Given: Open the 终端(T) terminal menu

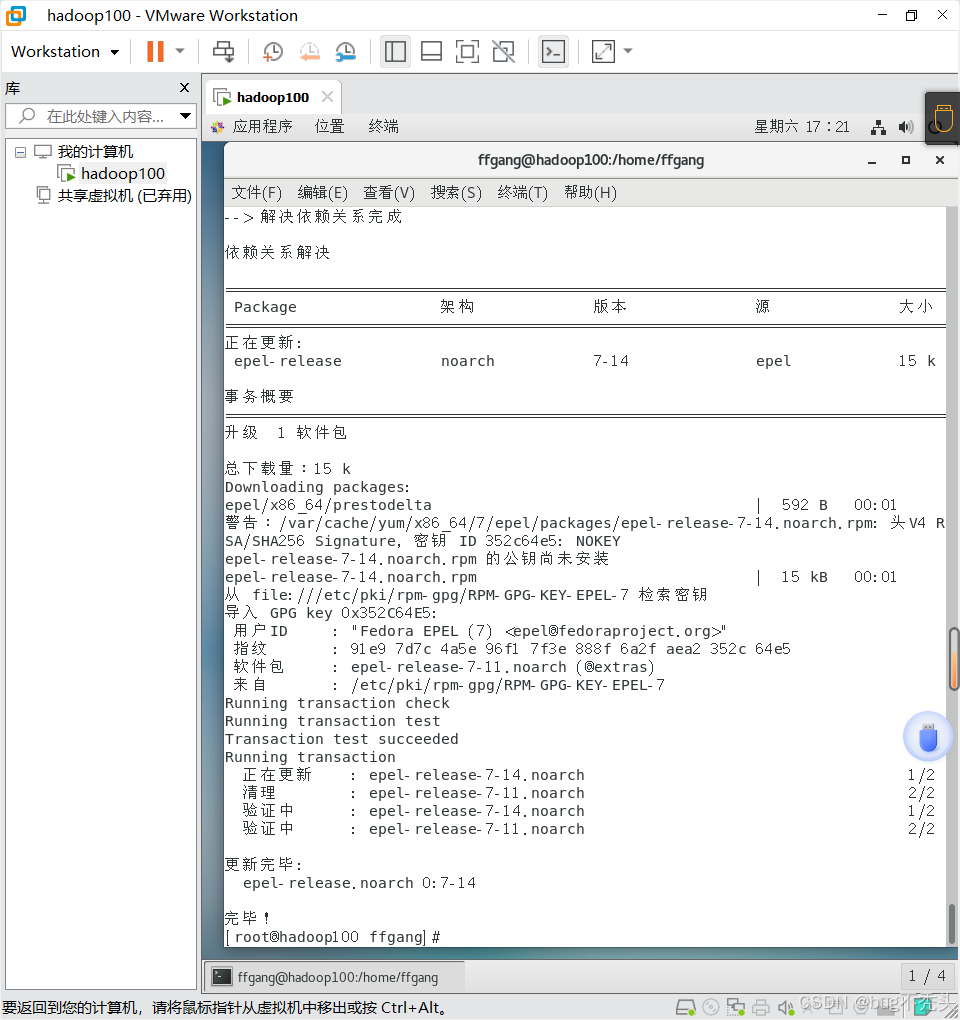Looking at the screenshot, I should pos(523,193).
